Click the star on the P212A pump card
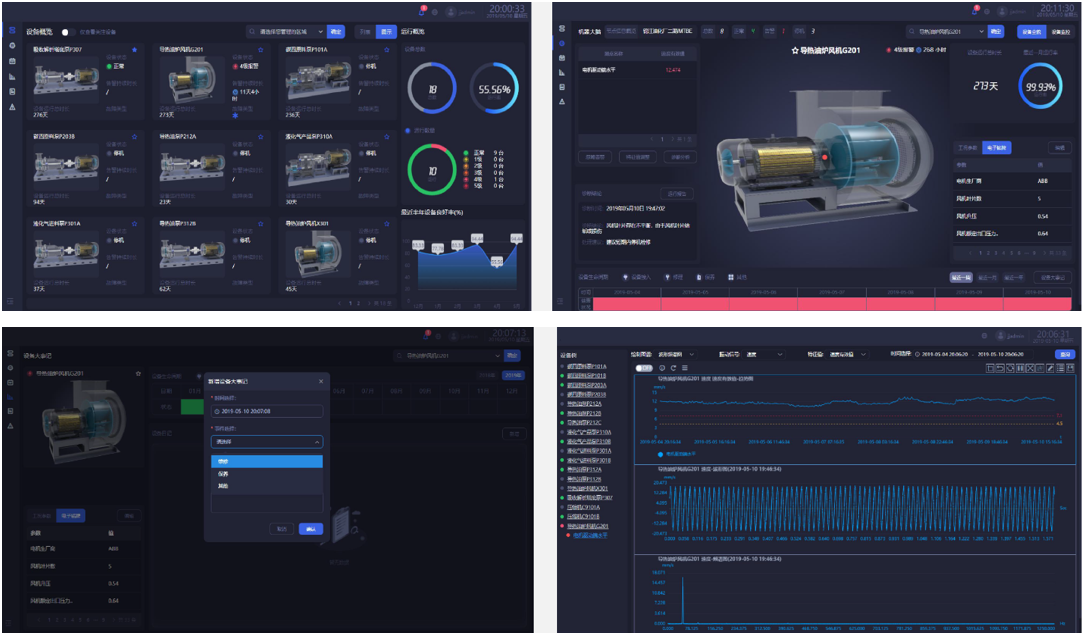 [x=260, y=137]
